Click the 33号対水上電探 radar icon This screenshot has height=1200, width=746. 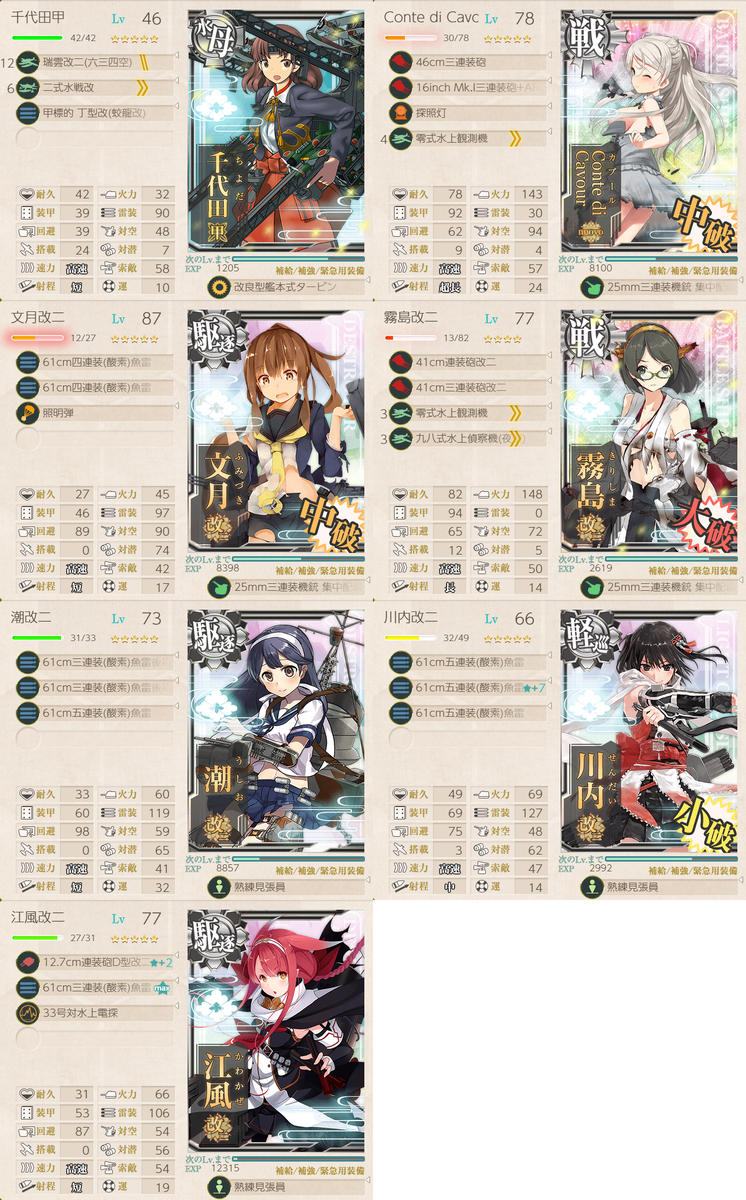coord(29,1013)
